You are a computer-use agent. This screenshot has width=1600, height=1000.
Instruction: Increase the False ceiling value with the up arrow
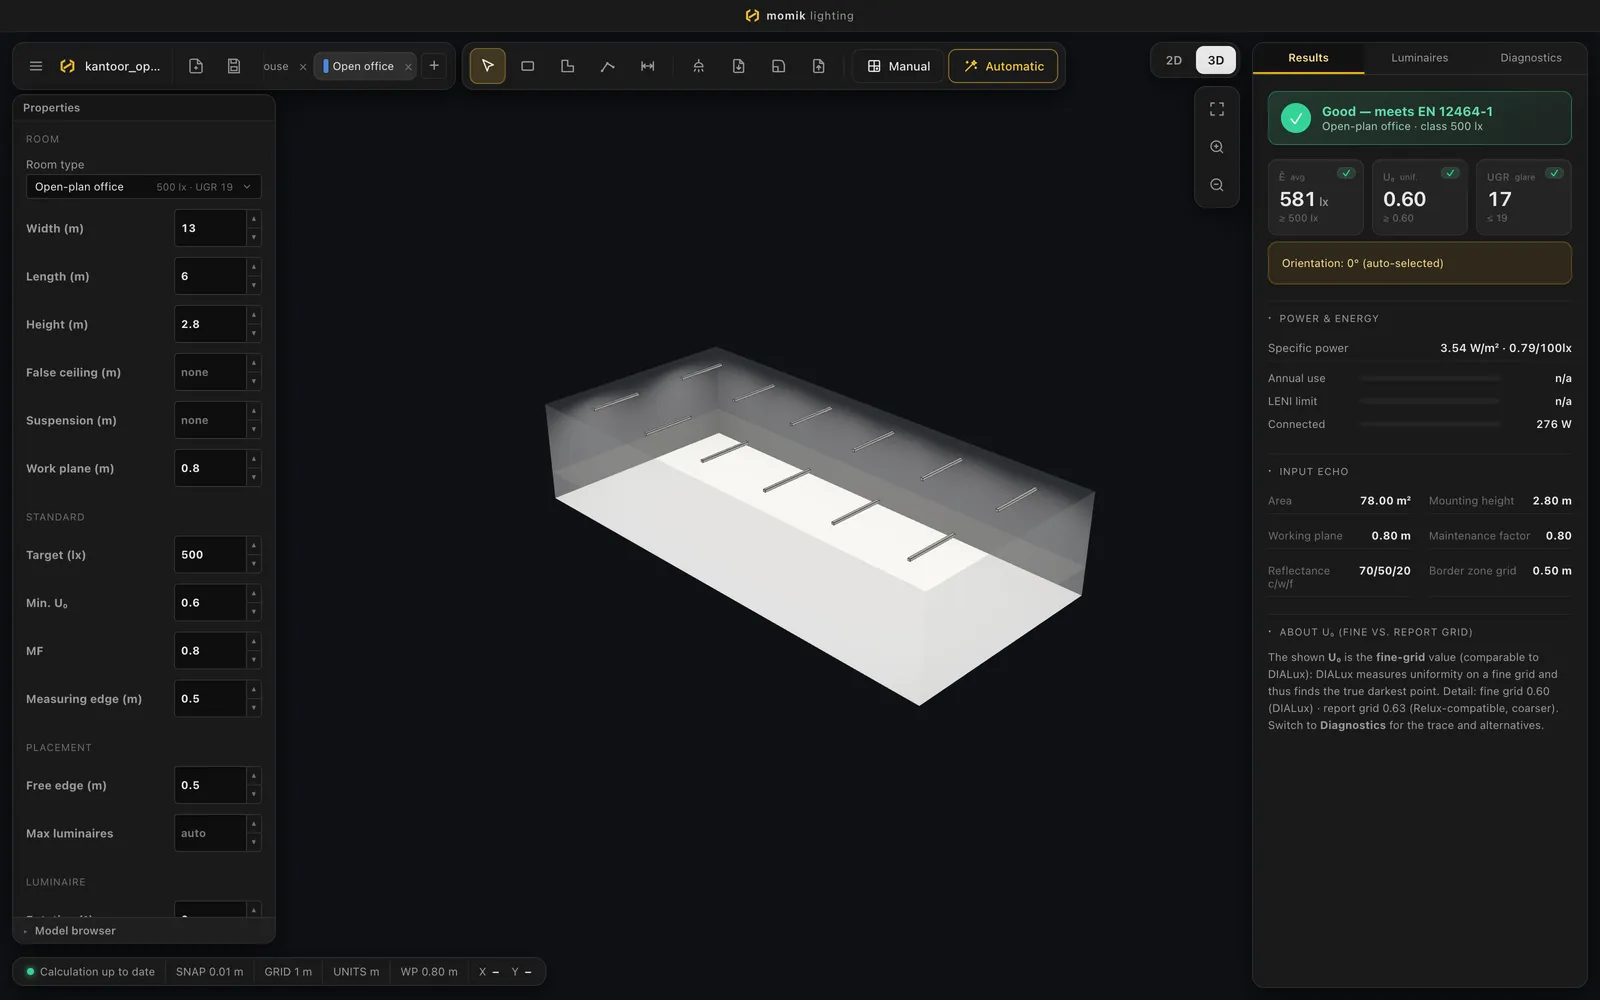coord(254,363)
